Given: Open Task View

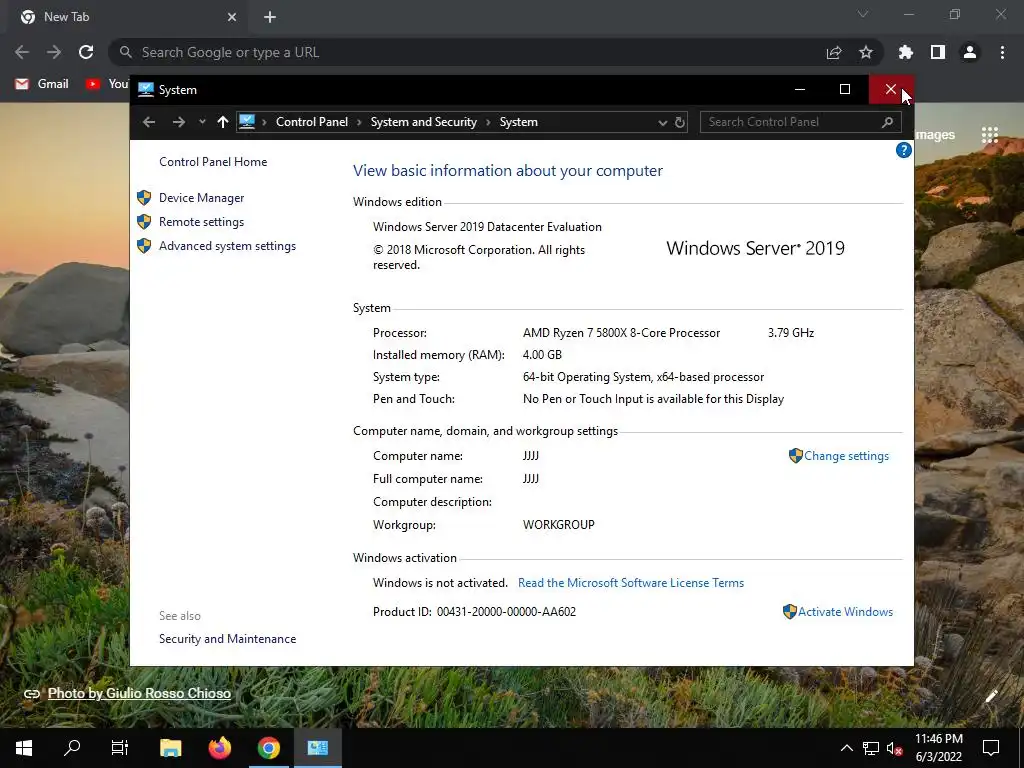Looking at the screenshot, I should pos(120,748).
